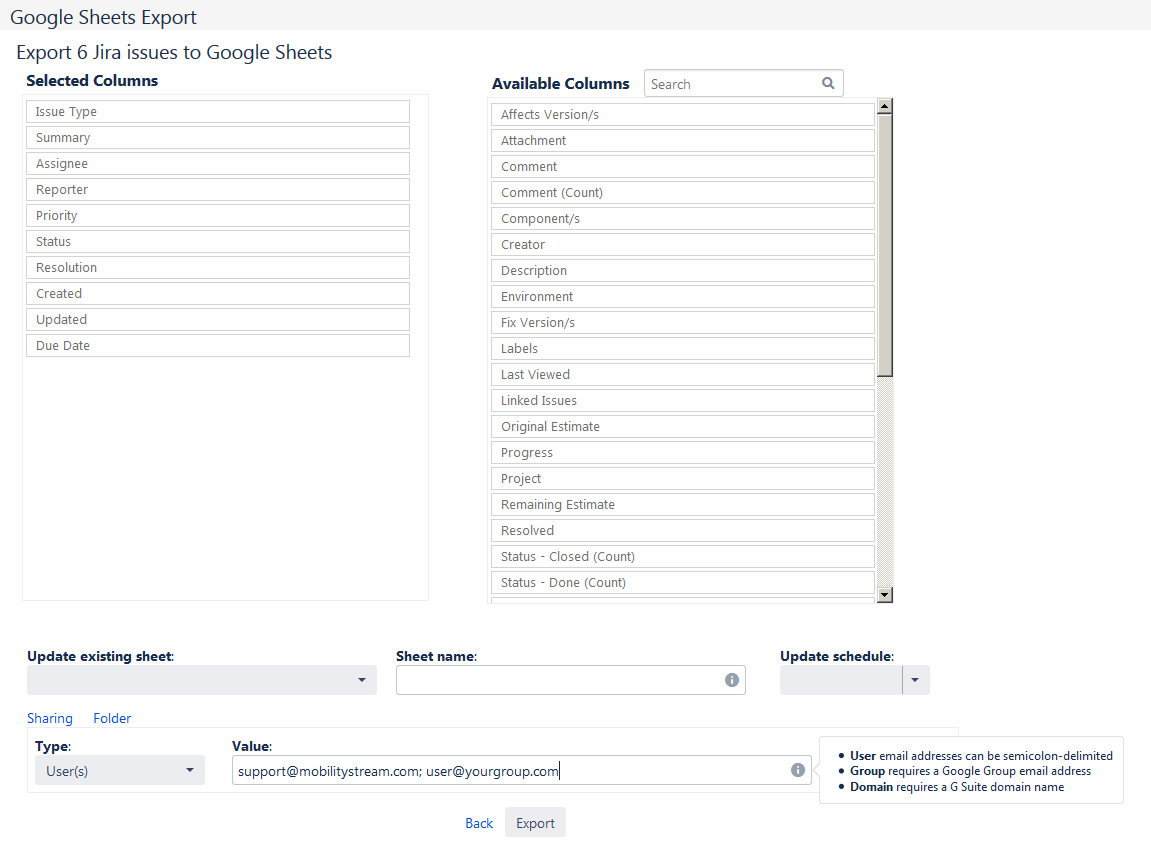Screen dimensions: 1151x850
Task: Click the scrollbar down arrow
Action: coord(884,595)
